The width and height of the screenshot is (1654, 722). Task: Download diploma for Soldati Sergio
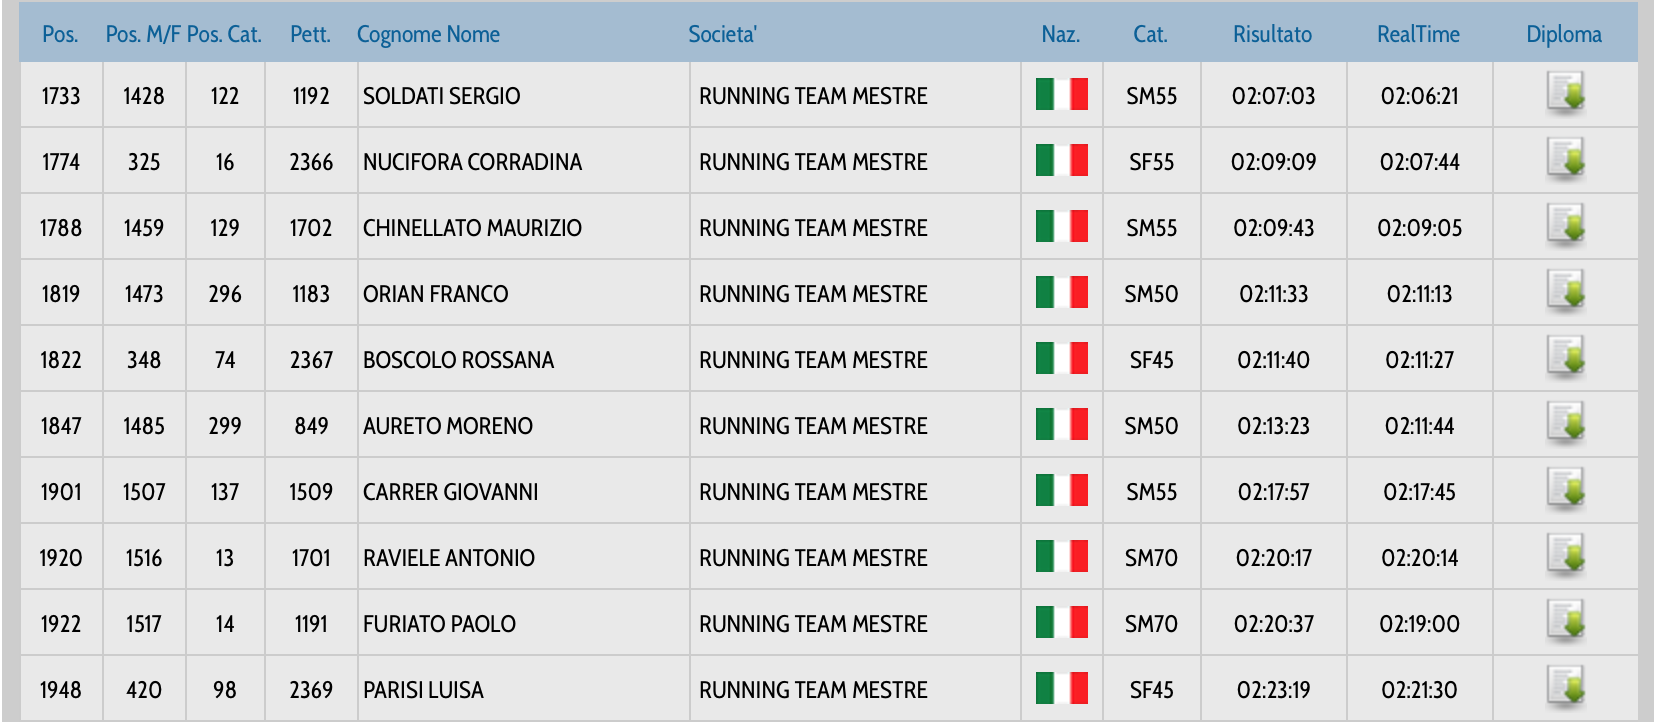point(1565,94)
